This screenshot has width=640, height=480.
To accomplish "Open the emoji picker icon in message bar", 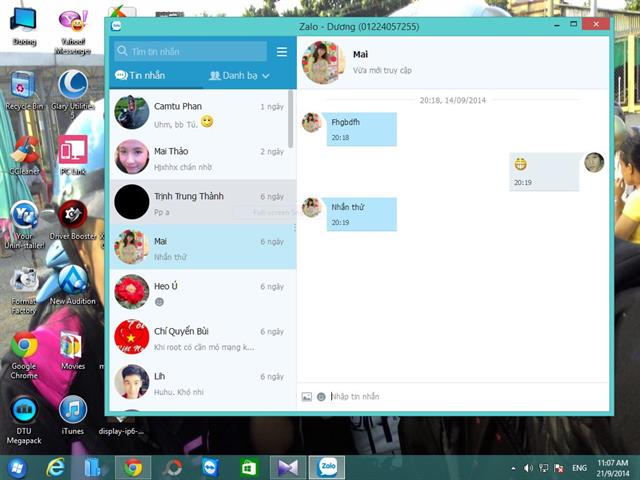I will click(x=321, y=396).
